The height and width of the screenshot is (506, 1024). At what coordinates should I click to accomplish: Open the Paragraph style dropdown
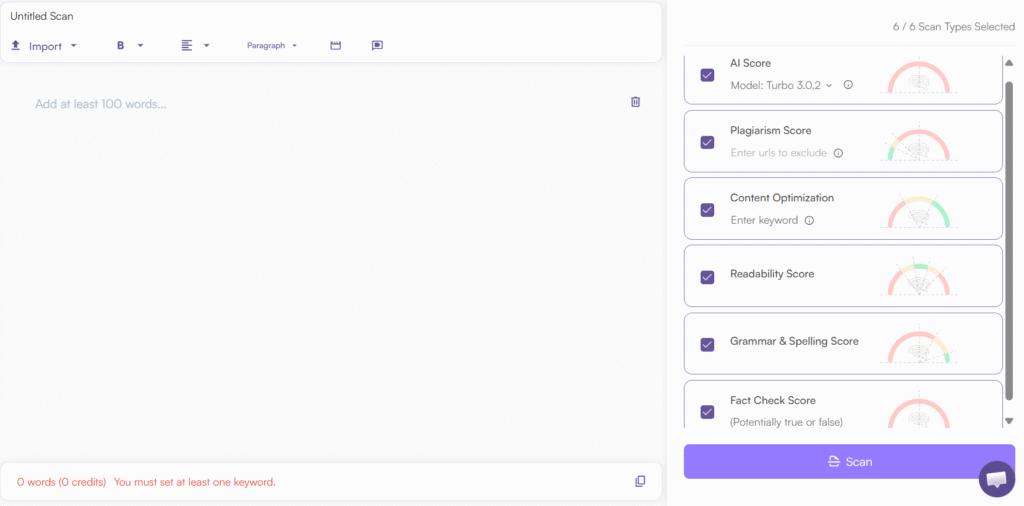pos(272,46)
